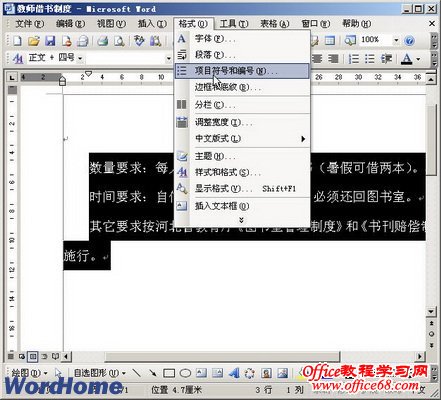Click the Open folder icon

pos(34,41)
